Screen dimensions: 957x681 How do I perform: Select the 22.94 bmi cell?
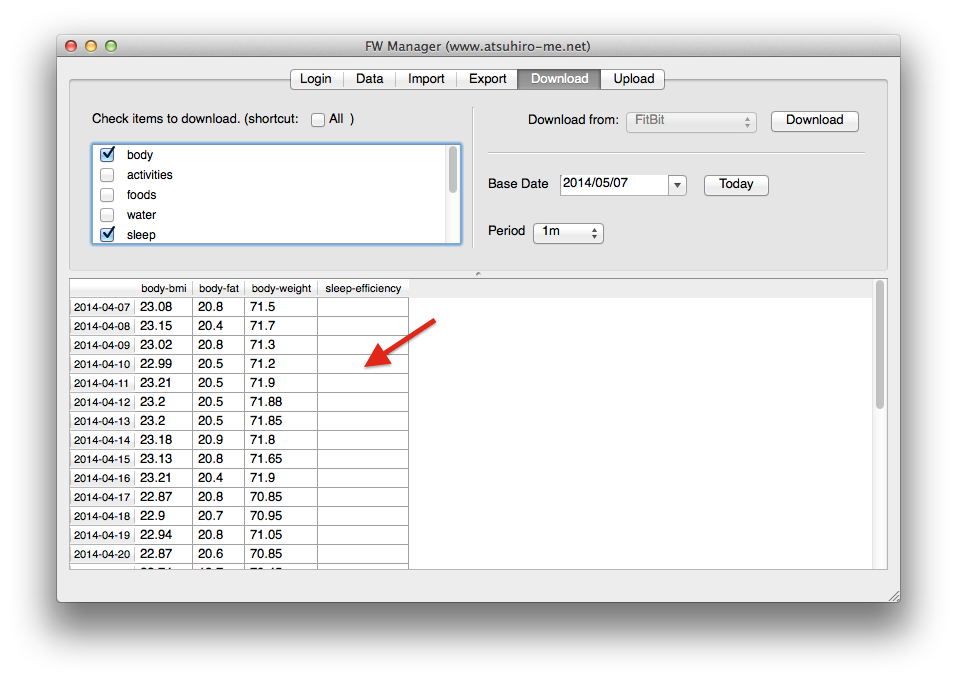click(x=164, y=535)
